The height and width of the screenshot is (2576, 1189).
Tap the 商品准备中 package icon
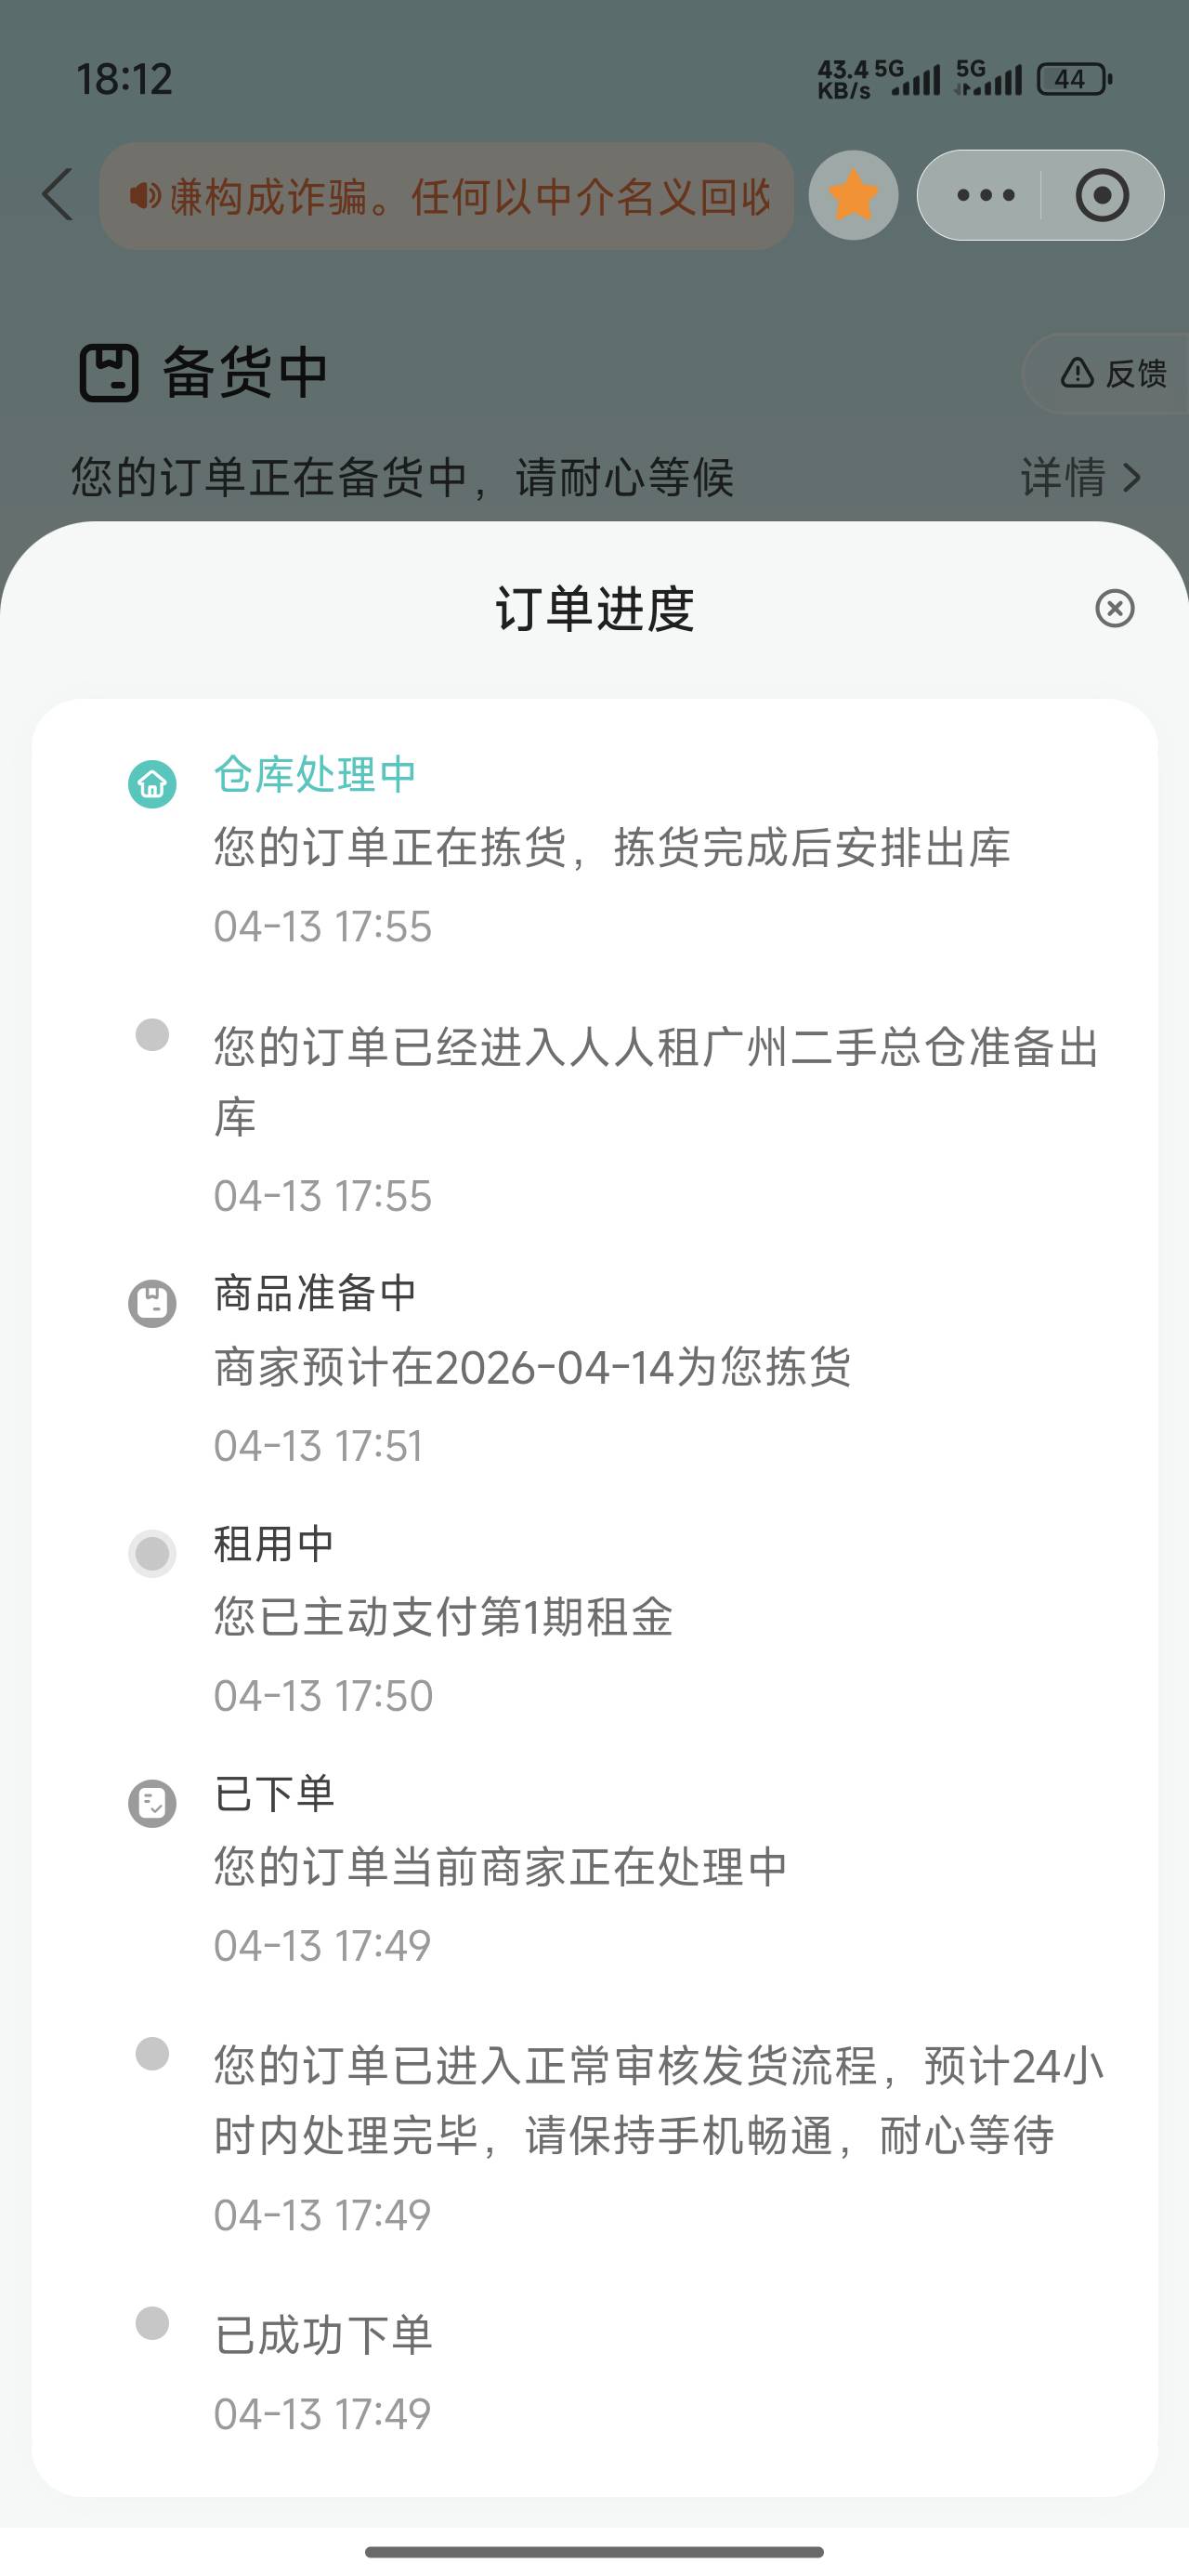(x=152, y=1303)
